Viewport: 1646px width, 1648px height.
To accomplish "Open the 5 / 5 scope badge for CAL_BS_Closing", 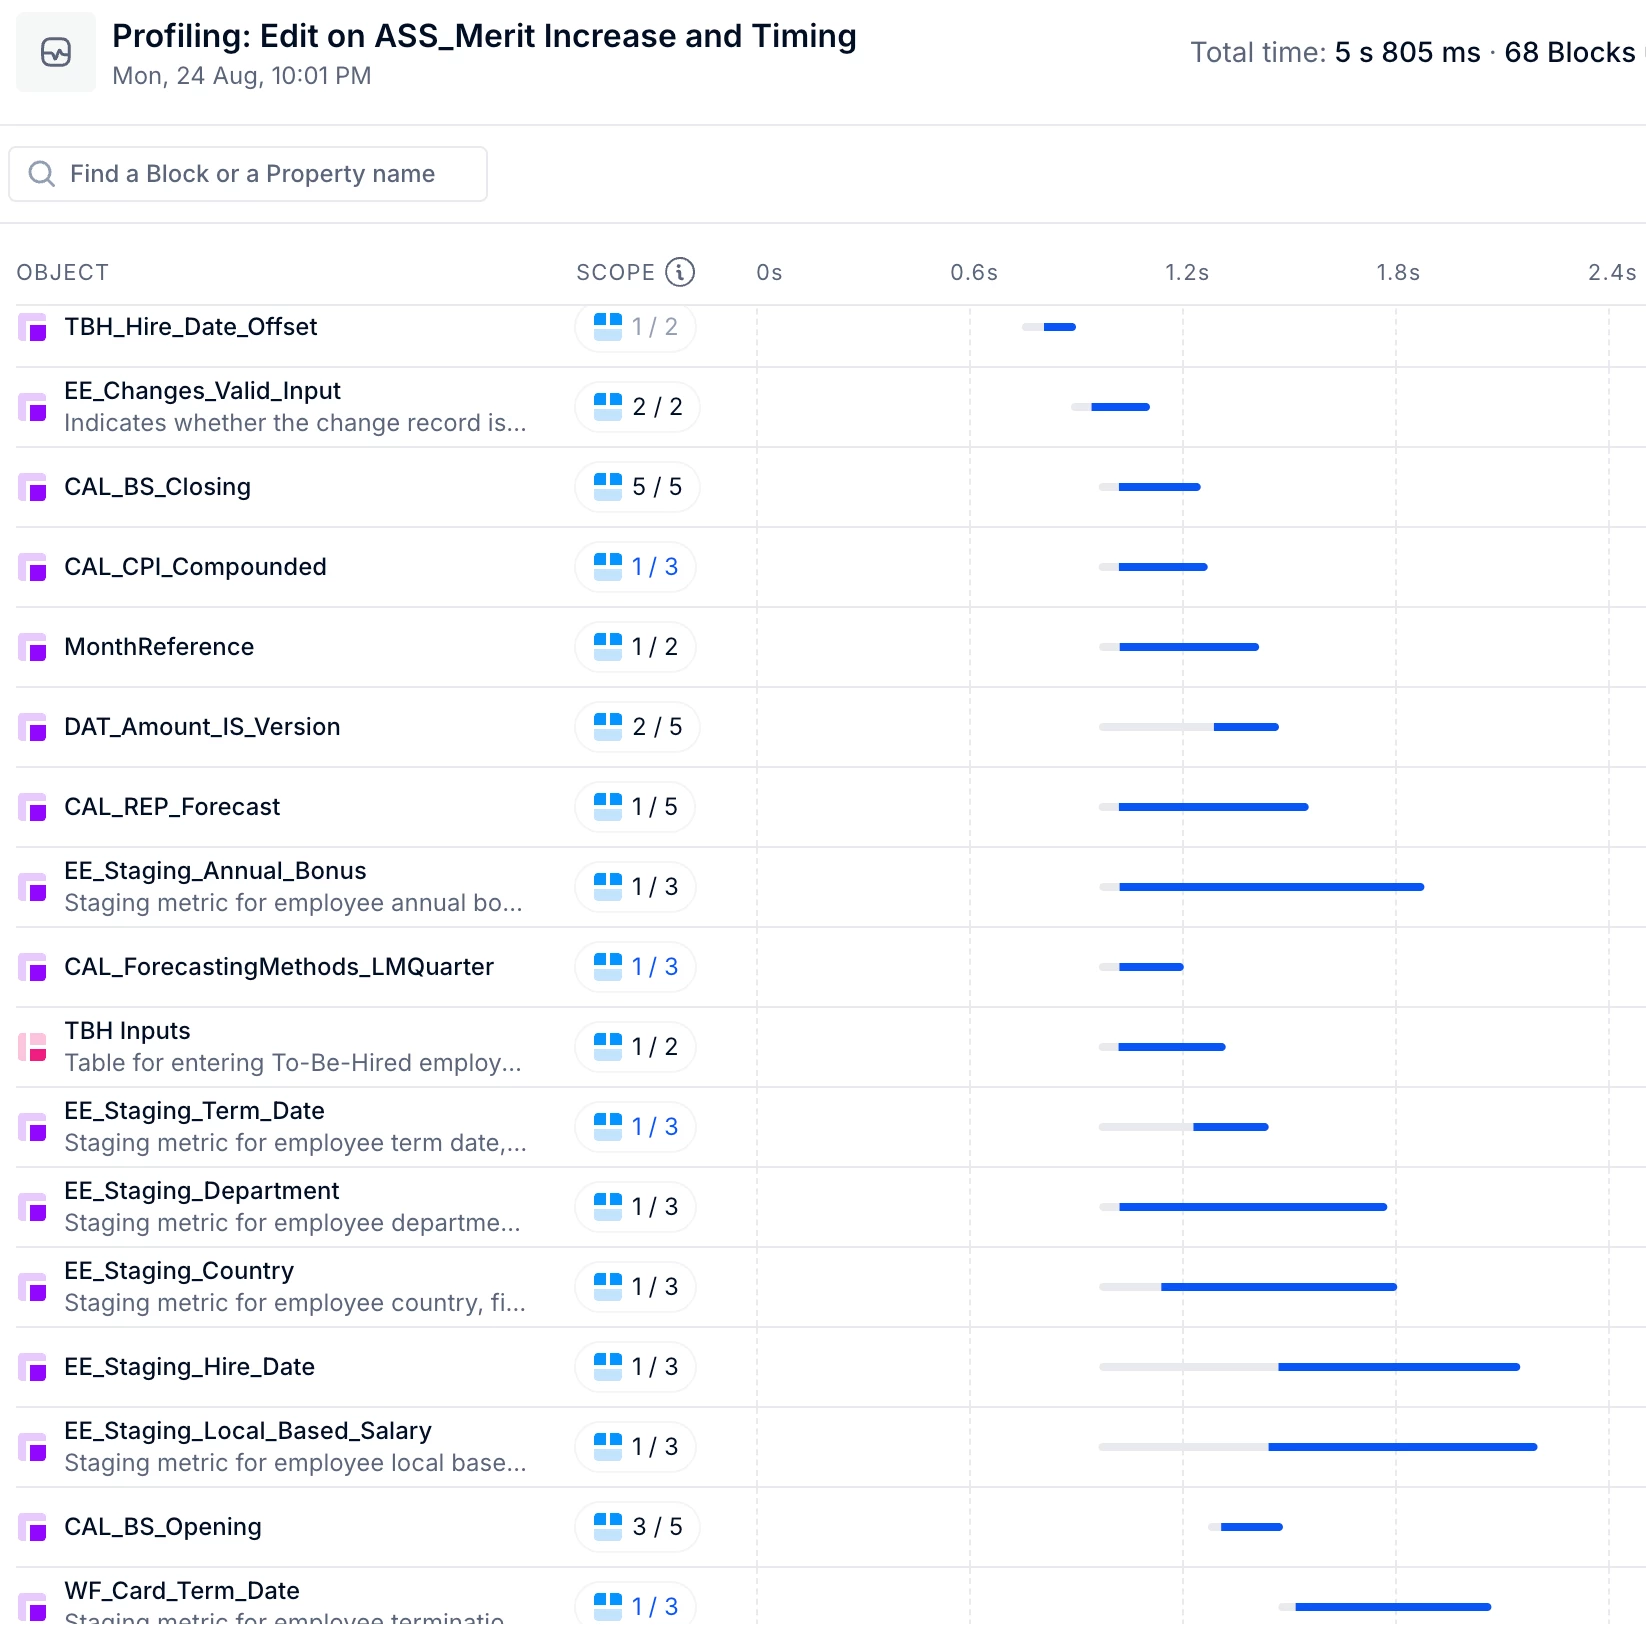I will click(x=637, y=487).
